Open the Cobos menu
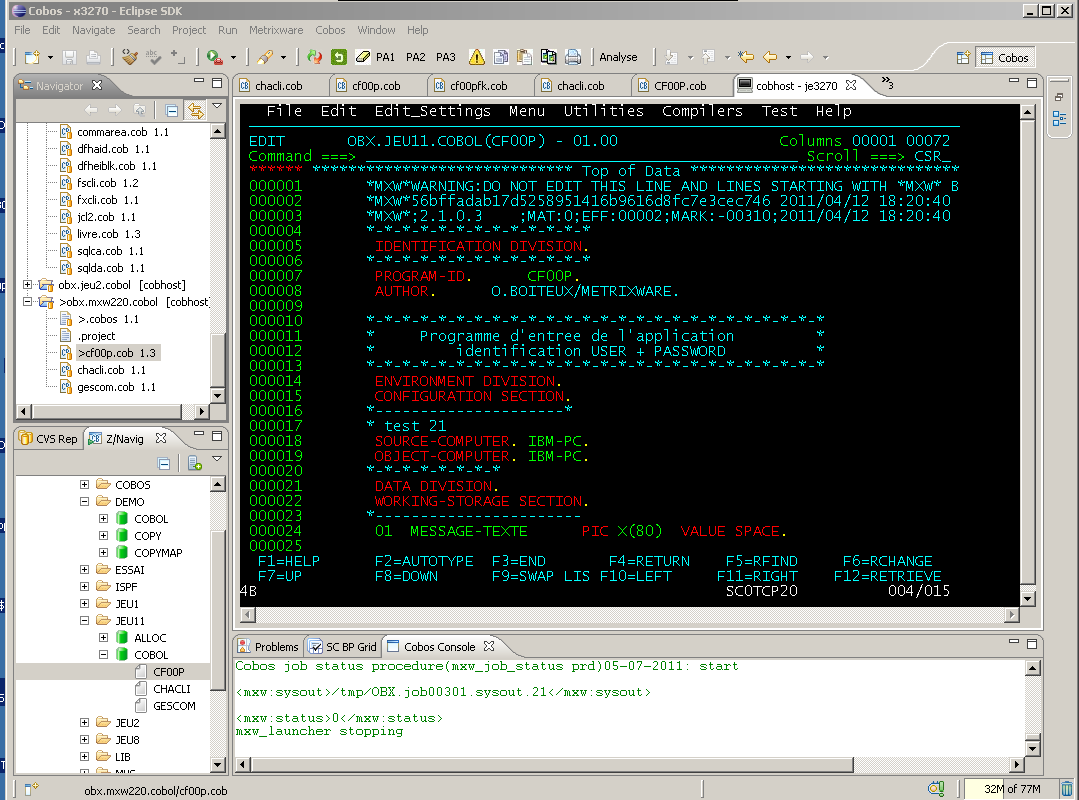The height and width of the screenshot is (800, 1079). click(330, 30)
